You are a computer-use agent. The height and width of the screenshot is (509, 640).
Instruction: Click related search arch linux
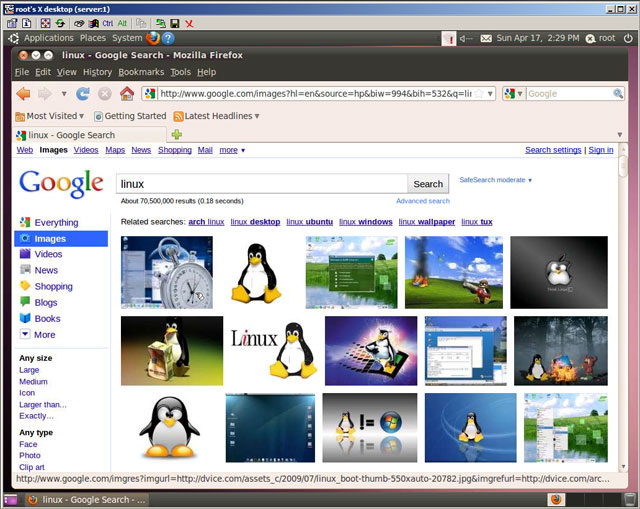coord(206,222)
